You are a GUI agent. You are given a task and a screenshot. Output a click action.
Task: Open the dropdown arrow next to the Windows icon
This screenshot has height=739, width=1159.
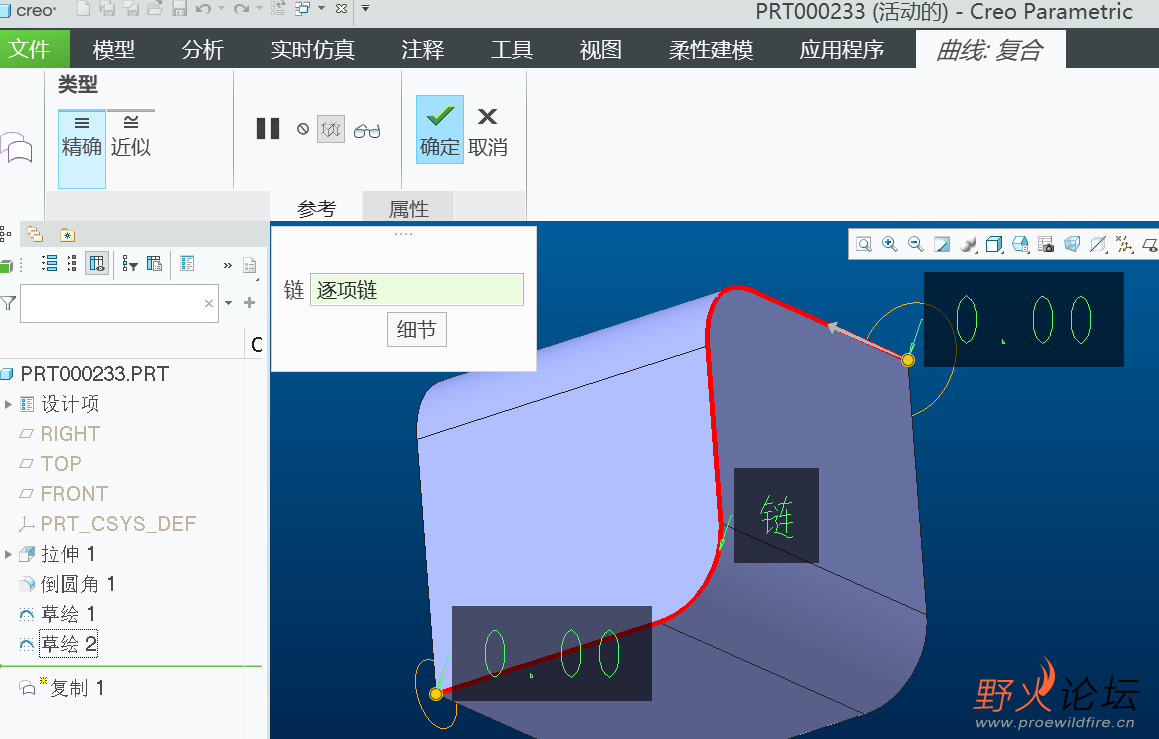coord(322,9)
